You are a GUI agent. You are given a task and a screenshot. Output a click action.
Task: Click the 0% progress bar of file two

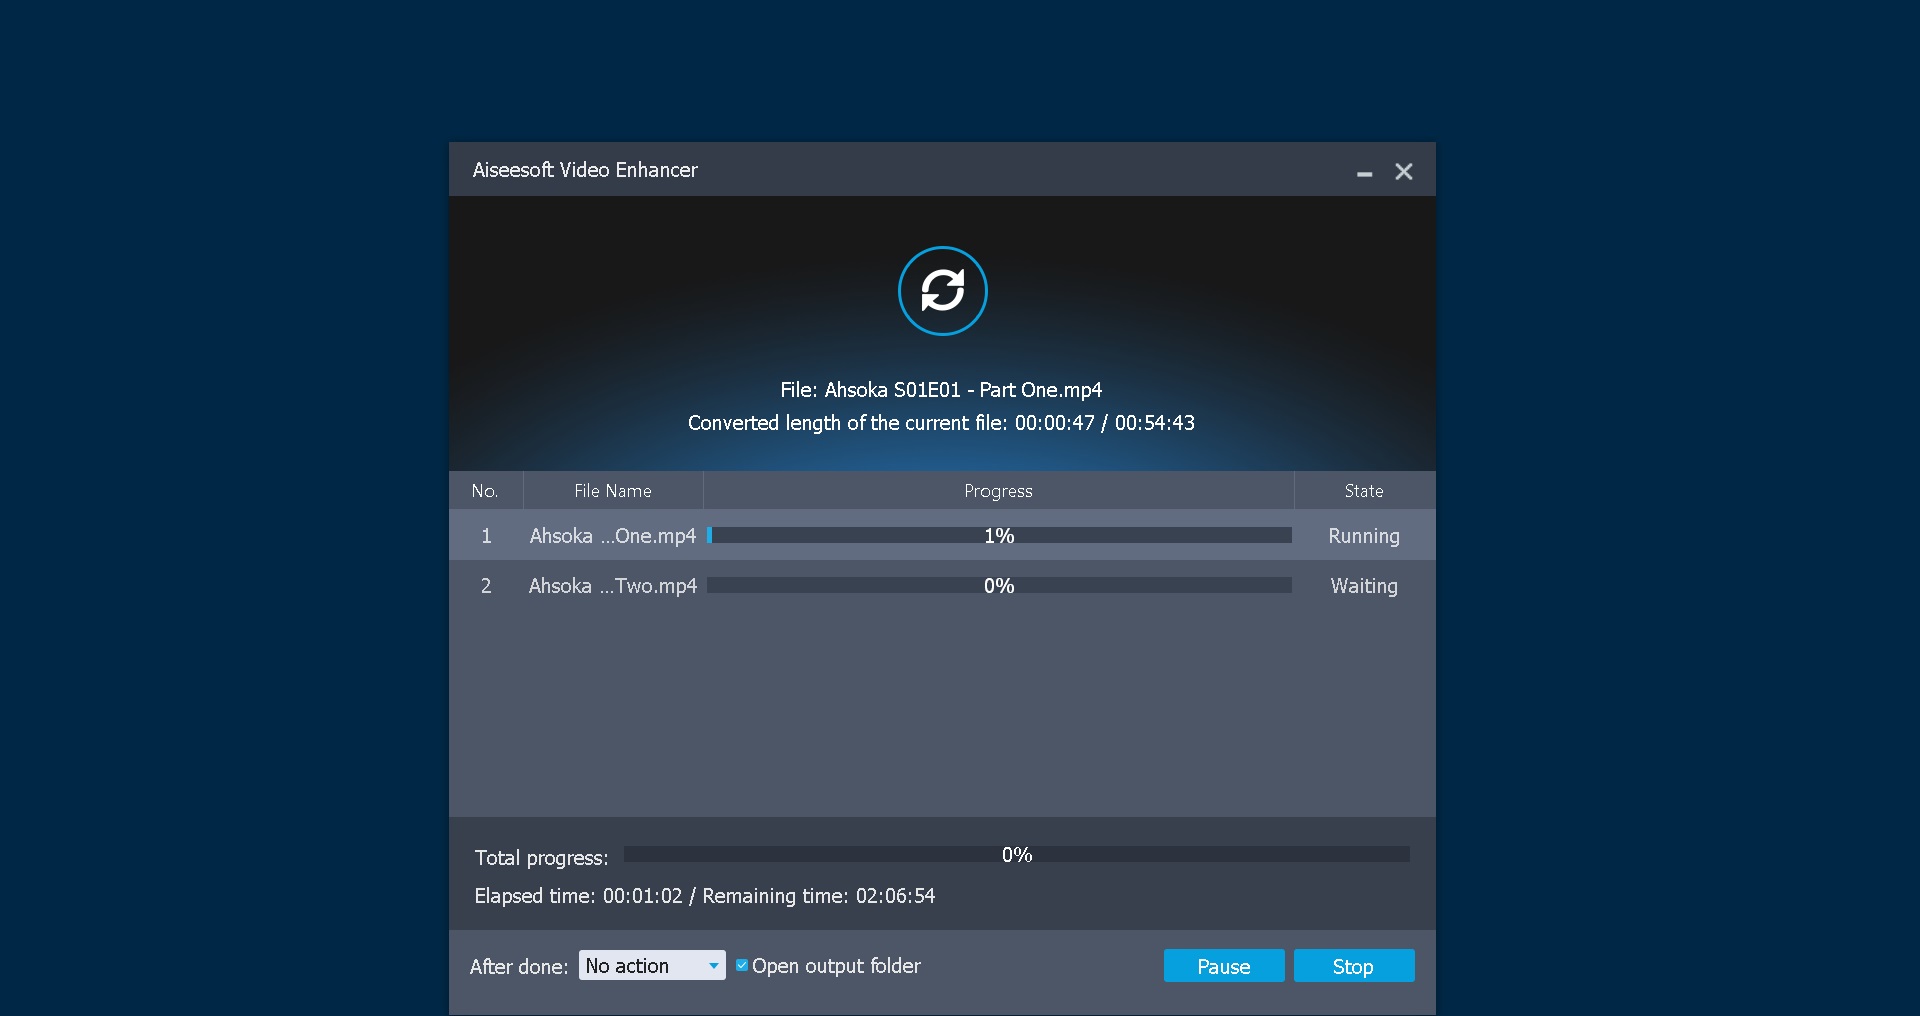point(999,585)
